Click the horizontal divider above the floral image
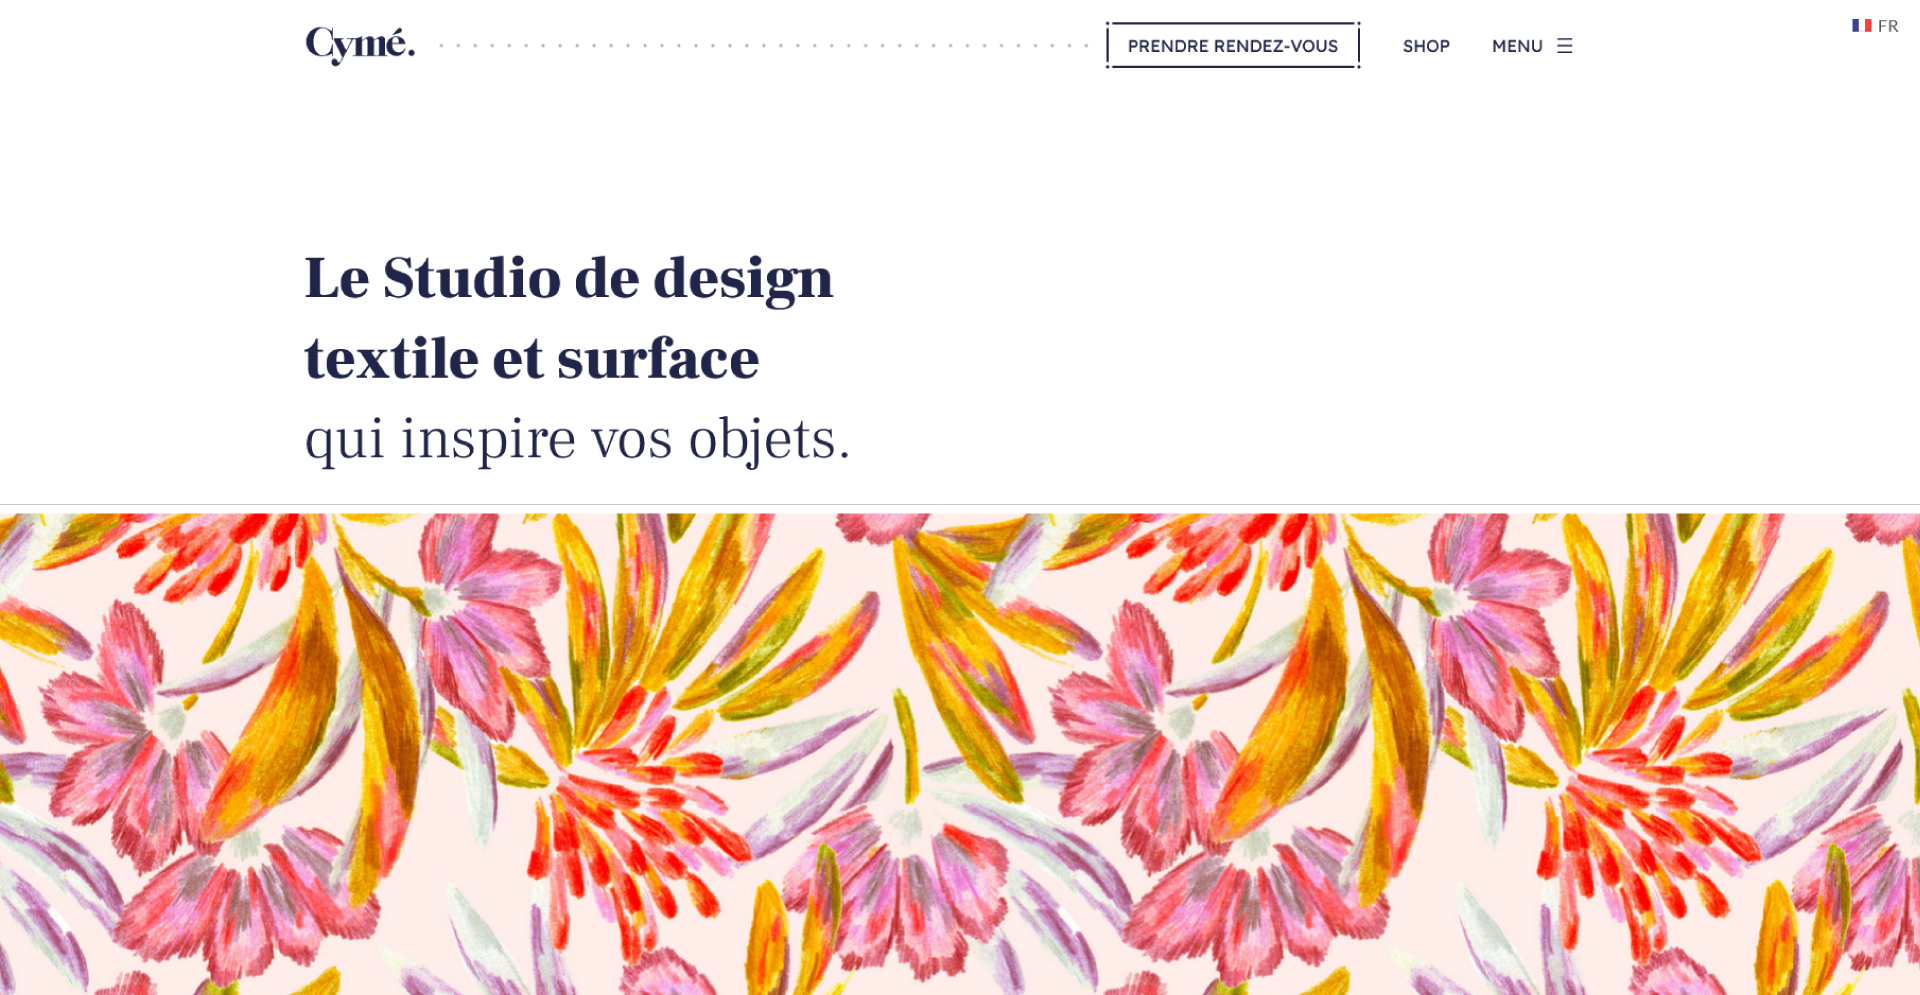 click(x=960, y=504)
